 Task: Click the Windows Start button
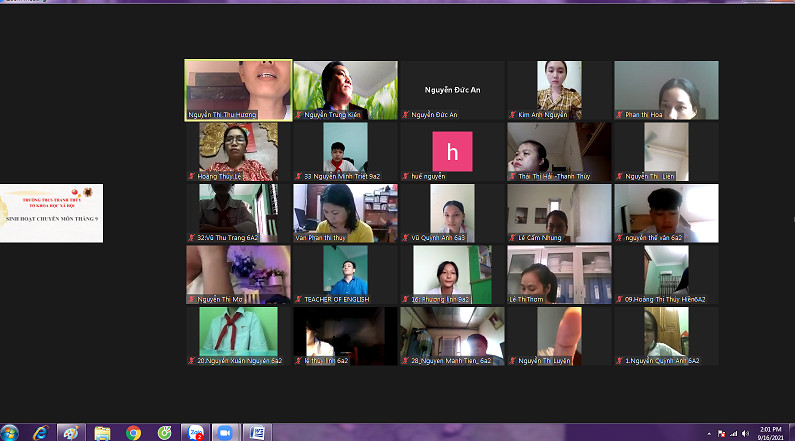pos(11,432)
